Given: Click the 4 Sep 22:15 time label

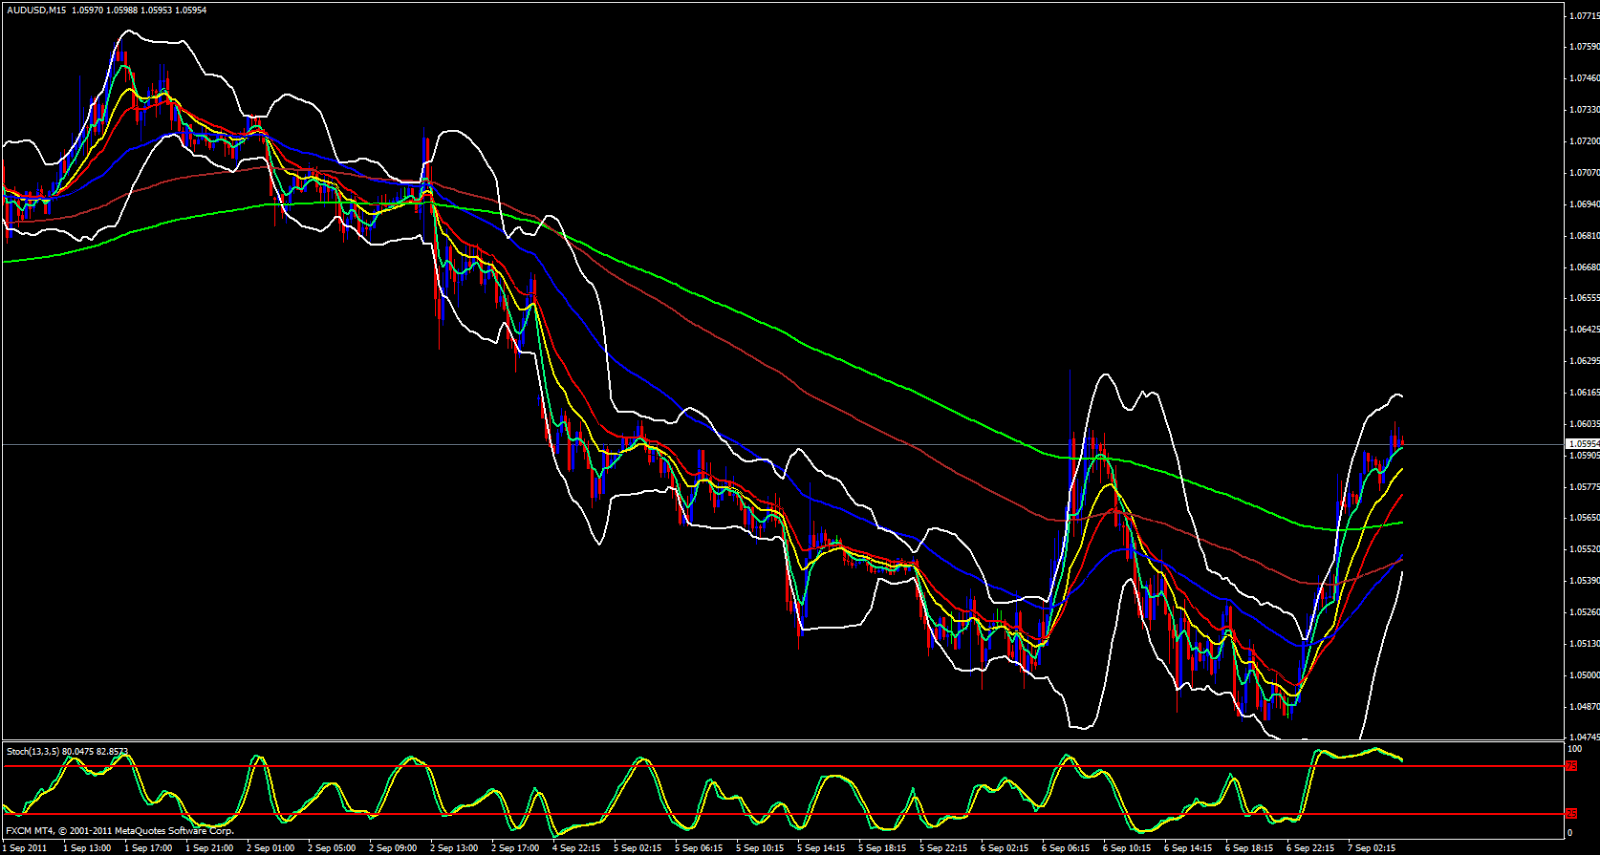Looking at the screenshot, I should click(576, 848).
